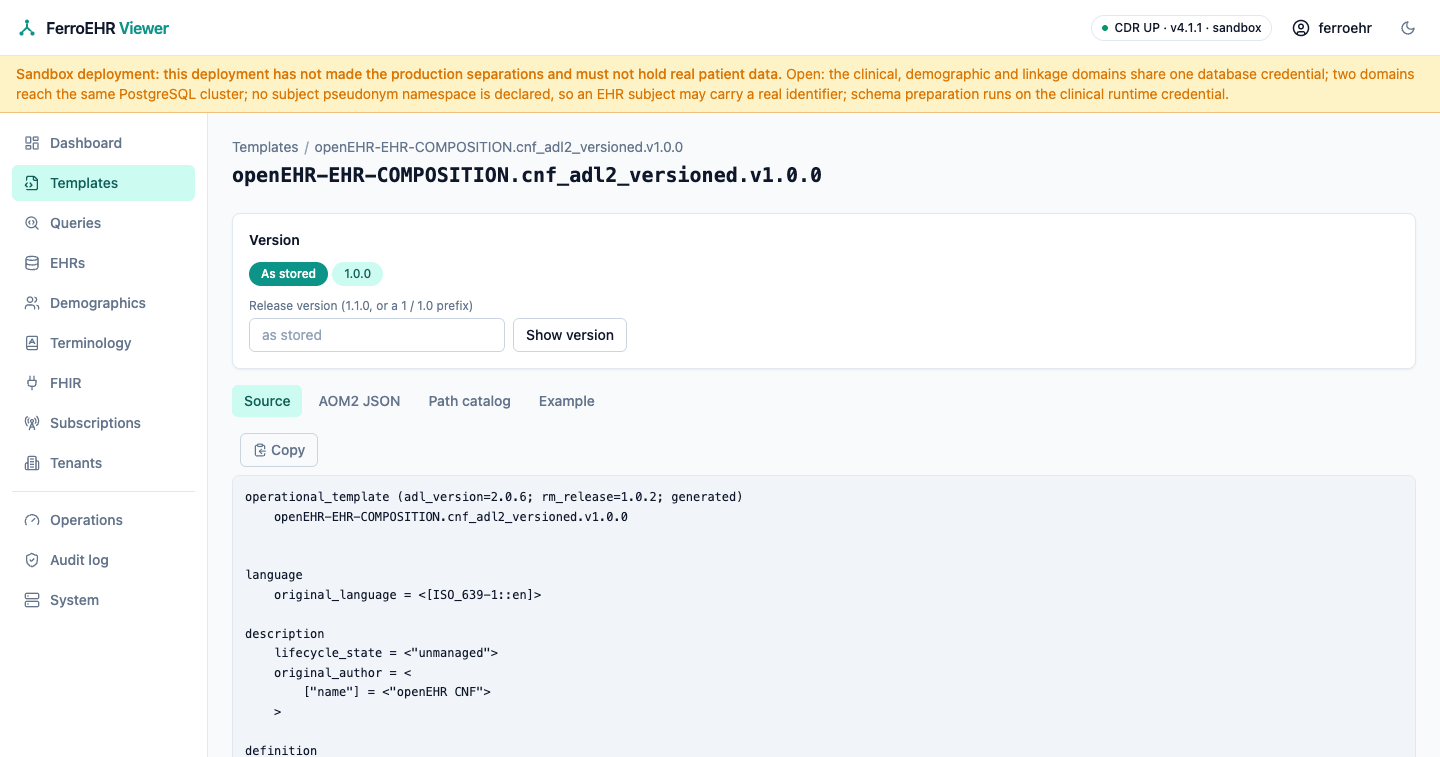The height and width of the screenshot is (757, 1440).
Task: Select the As stored version pill
Action: click(x=288, y=274)
